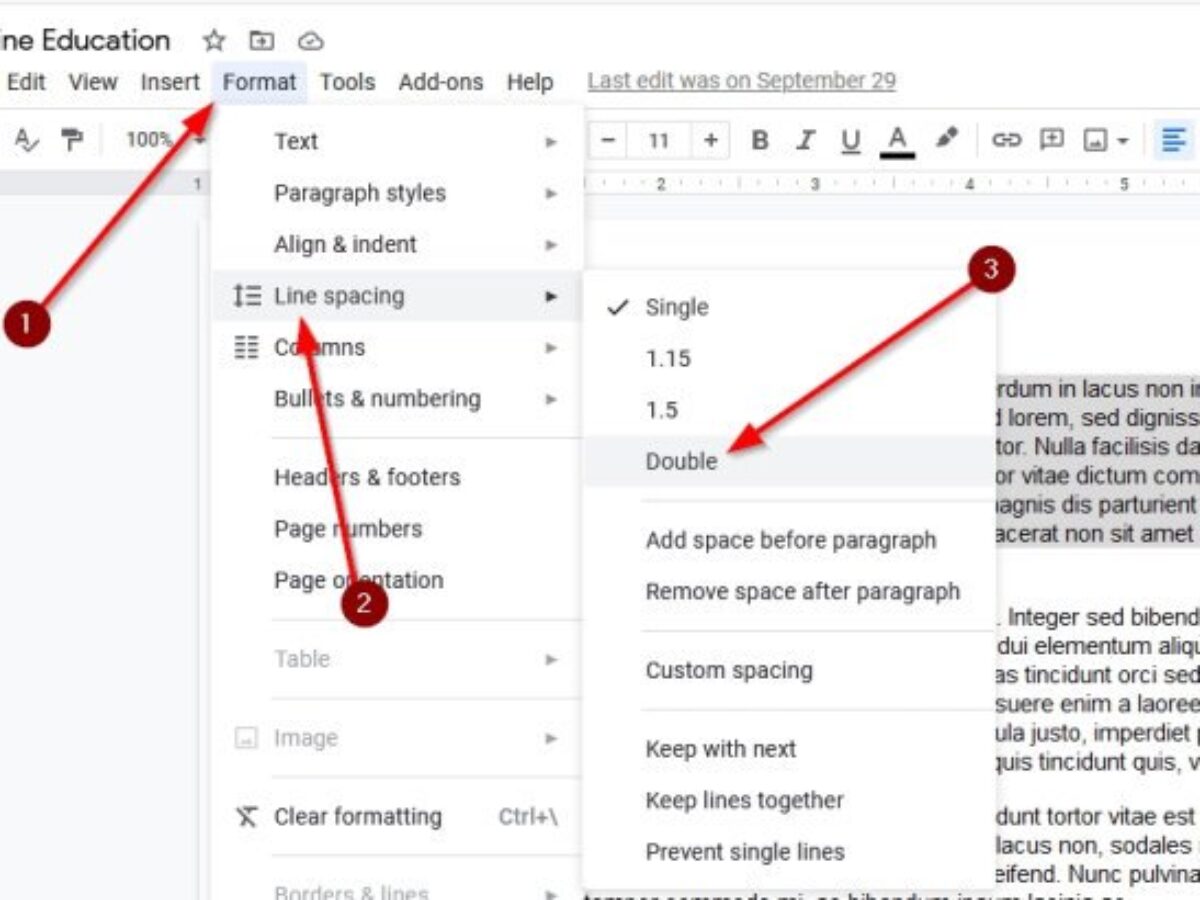The height and width of the screenshot is (900, 1200).
Task: Open the zoom level 100% dropdown
Action: pyautogui.click(x=163, y=140)
